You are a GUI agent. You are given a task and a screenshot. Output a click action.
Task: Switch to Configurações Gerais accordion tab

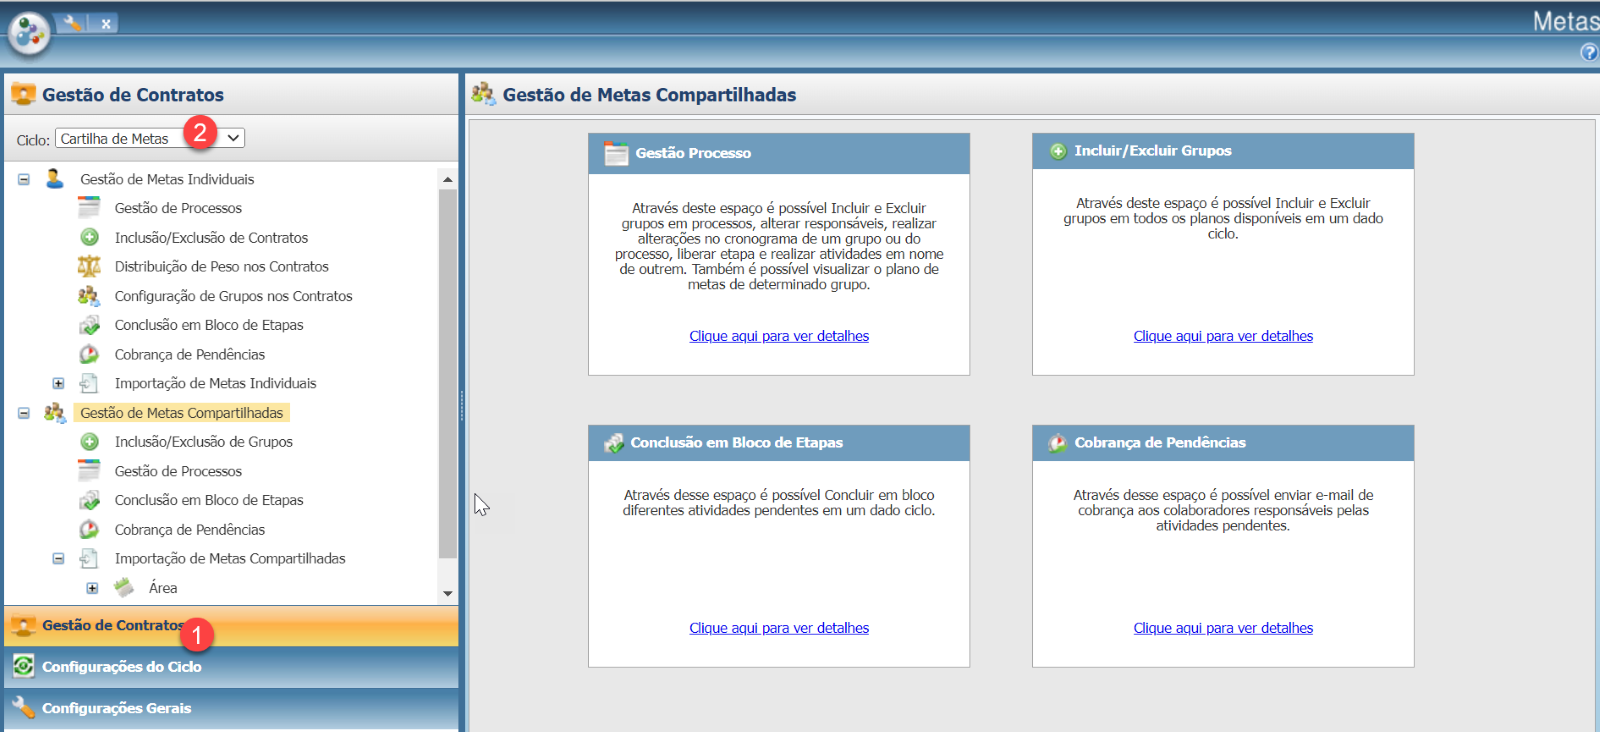pyautogui.click(x=231, y=708)
